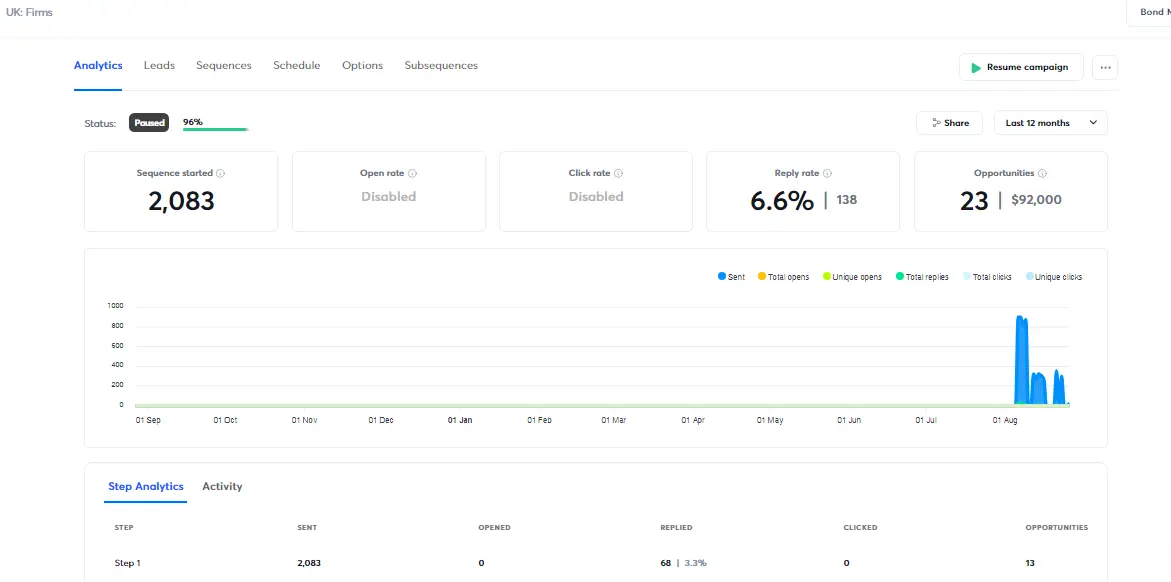The image size is (1171, 582).
Task: Click the SENT column header
Action: click(x=307, y=527)
